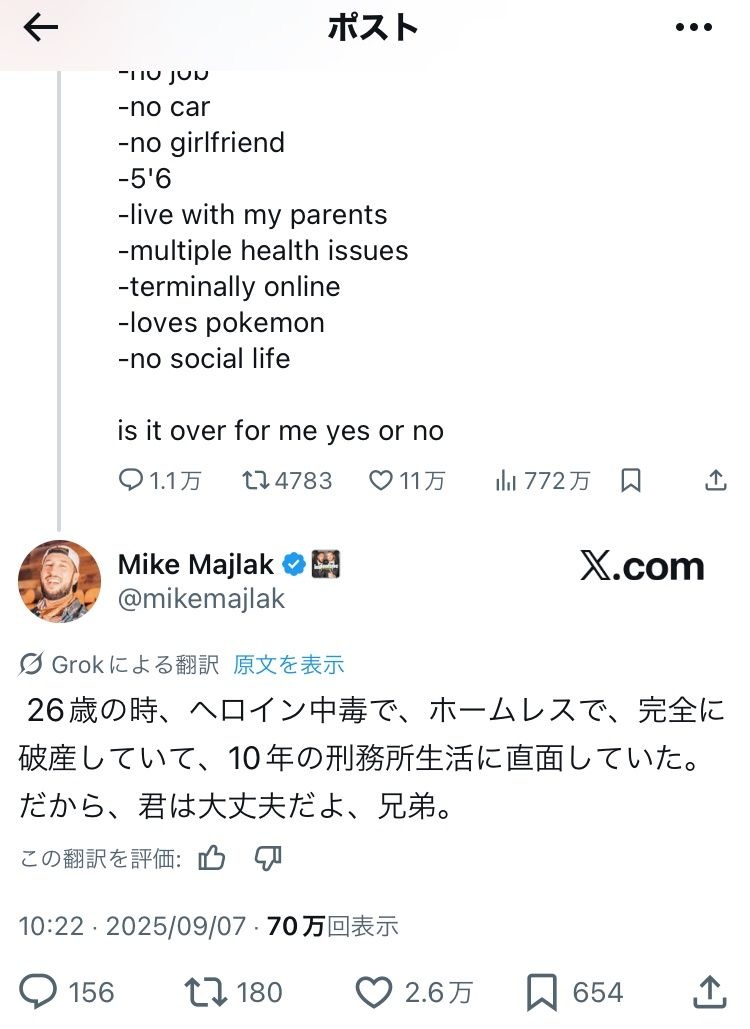The height and width of the screenshot is (1029, 750).
Task: Tap the blue verified badge
Action: (x=293, y=565)
